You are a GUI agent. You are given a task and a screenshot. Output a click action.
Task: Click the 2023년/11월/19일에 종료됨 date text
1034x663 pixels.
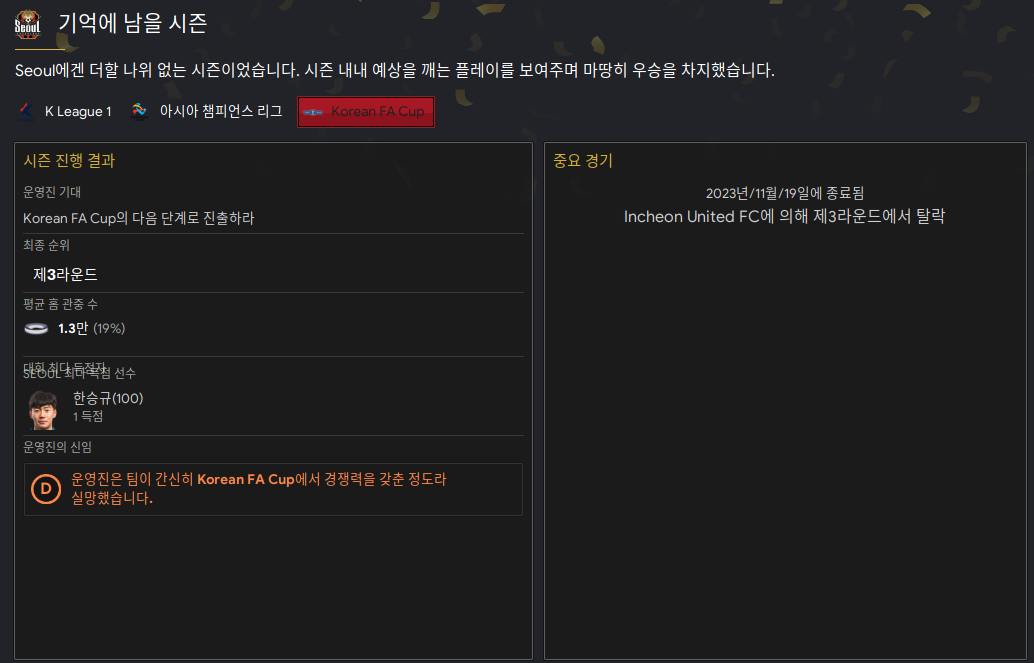click(785, 193)
